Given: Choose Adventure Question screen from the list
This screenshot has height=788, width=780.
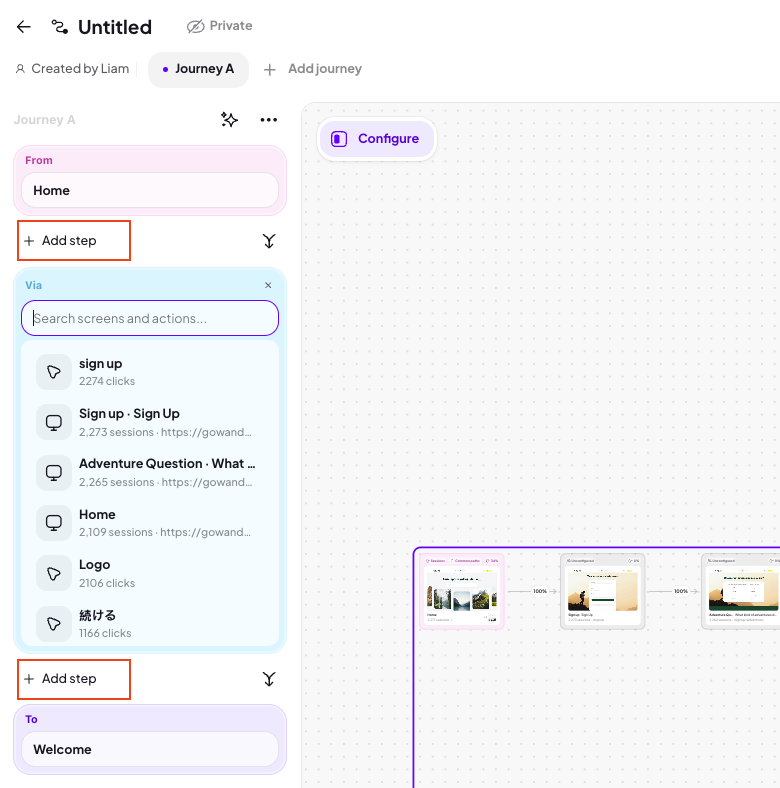Looking at the screenshot, I should [150, 472].
